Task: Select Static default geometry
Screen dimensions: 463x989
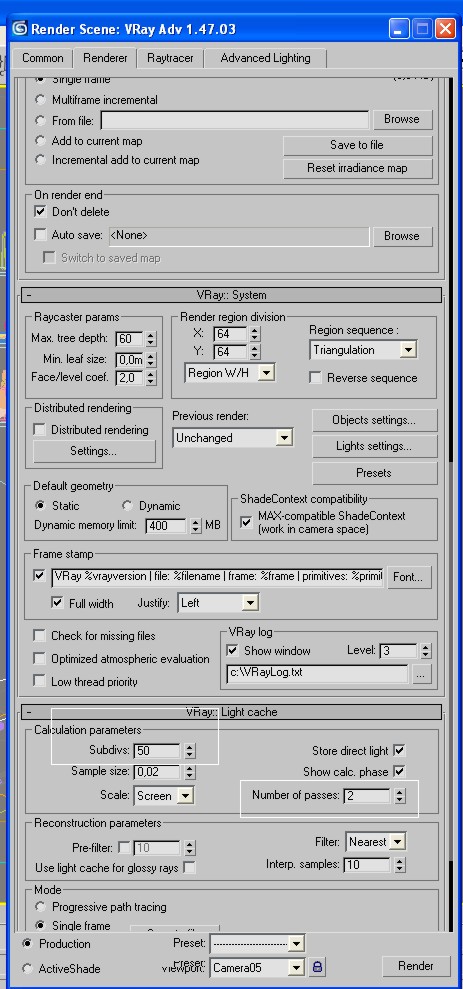Action: (x=40, y=506)
